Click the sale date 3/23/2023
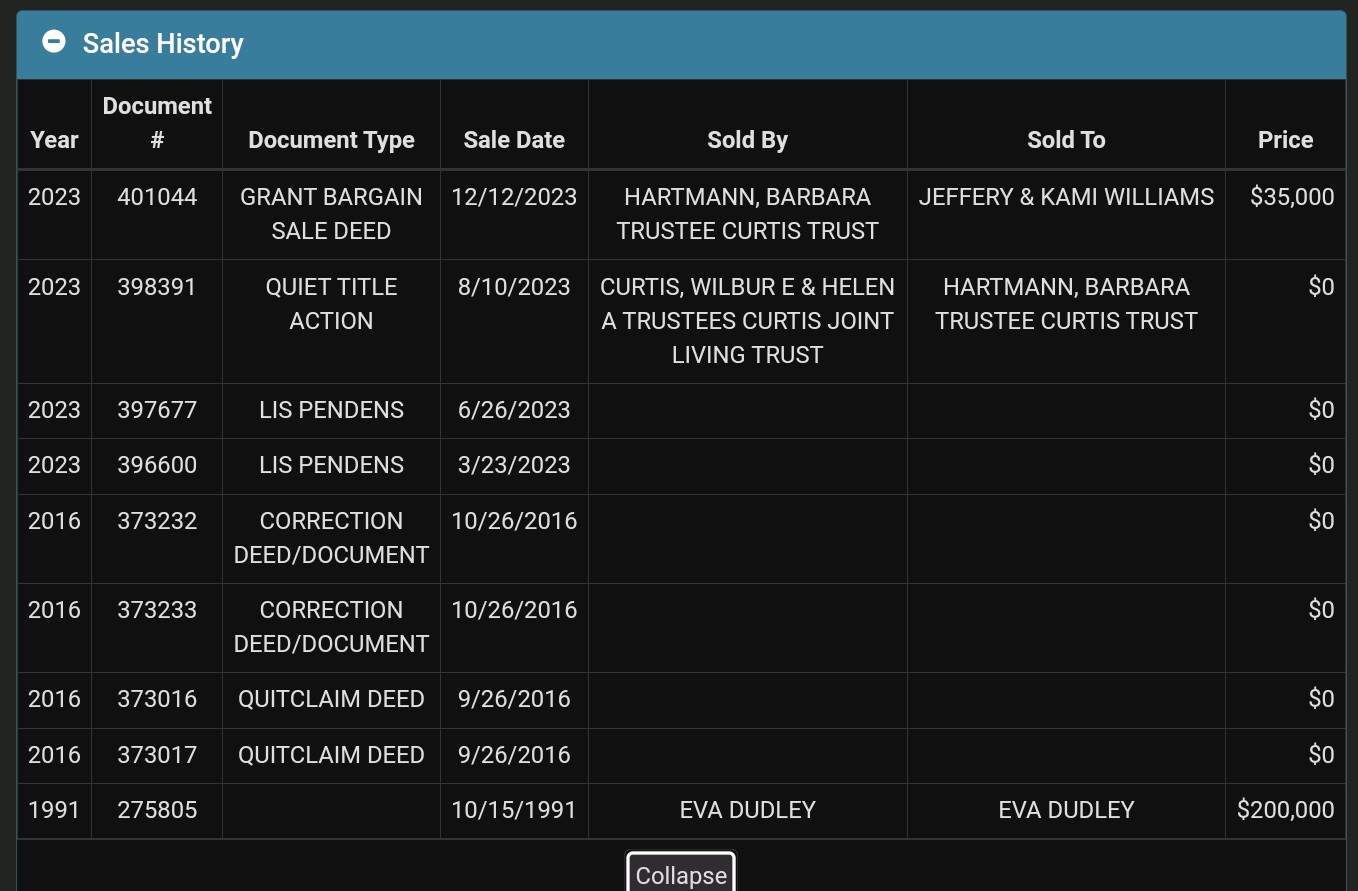1358x891 pixels. coord(514,465)
